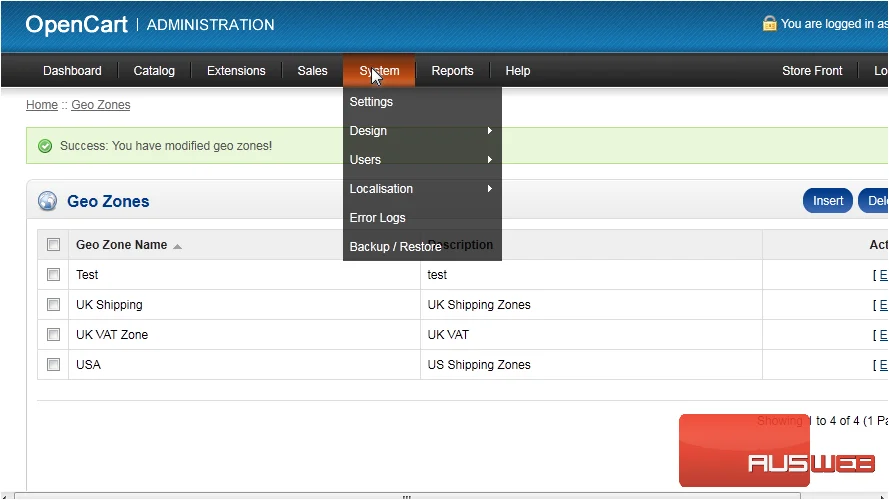Click the US Shipping Zones description

click(479, 365)
